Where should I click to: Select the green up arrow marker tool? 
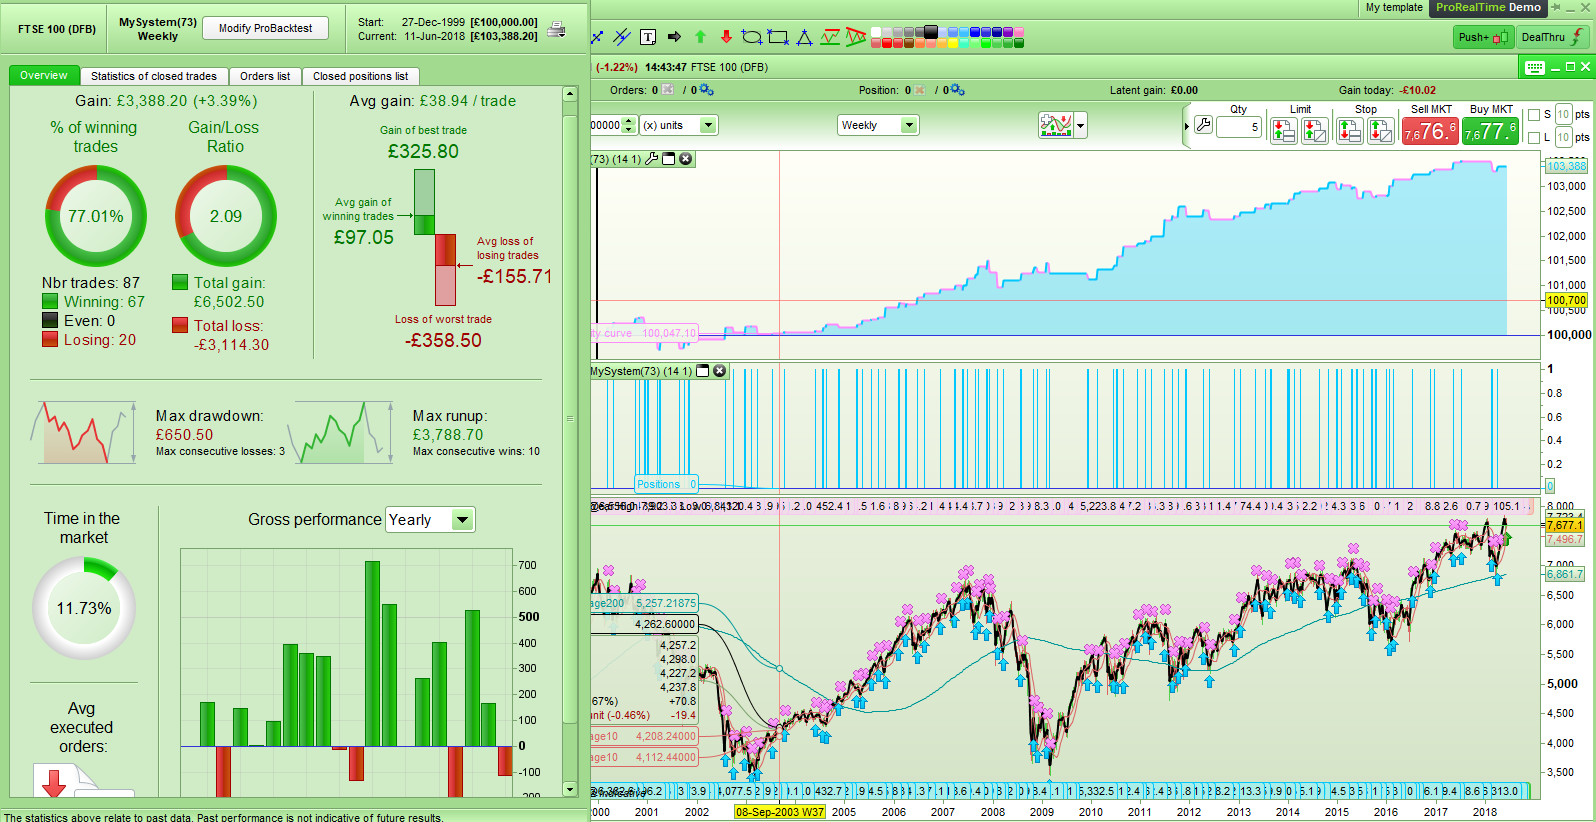pyautogui.click(x=700, y=37)
